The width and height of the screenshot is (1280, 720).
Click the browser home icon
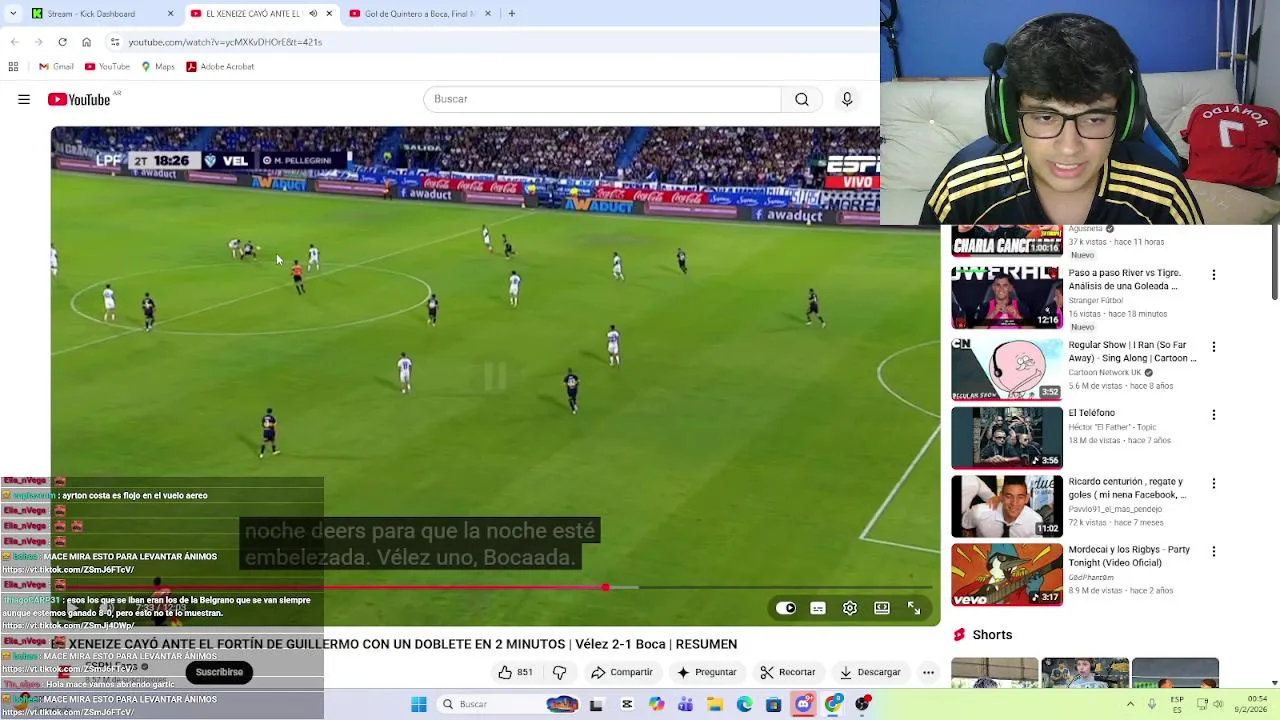tap(86, 42)
